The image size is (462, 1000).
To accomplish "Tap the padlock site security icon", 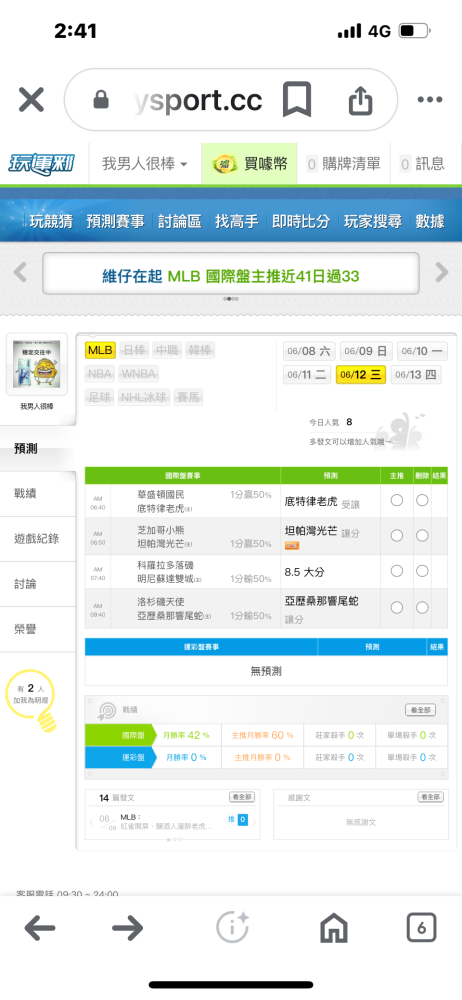I will (x=101, y=99).
